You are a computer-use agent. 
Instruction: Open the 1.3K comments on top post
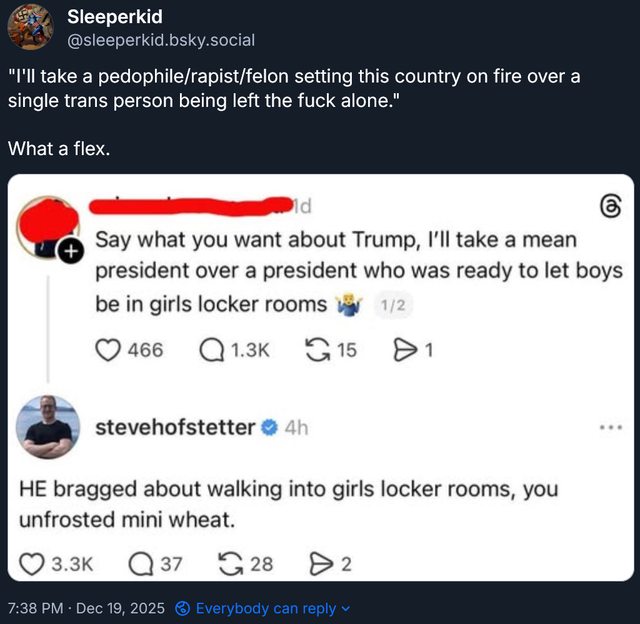[x=212, y=351]
